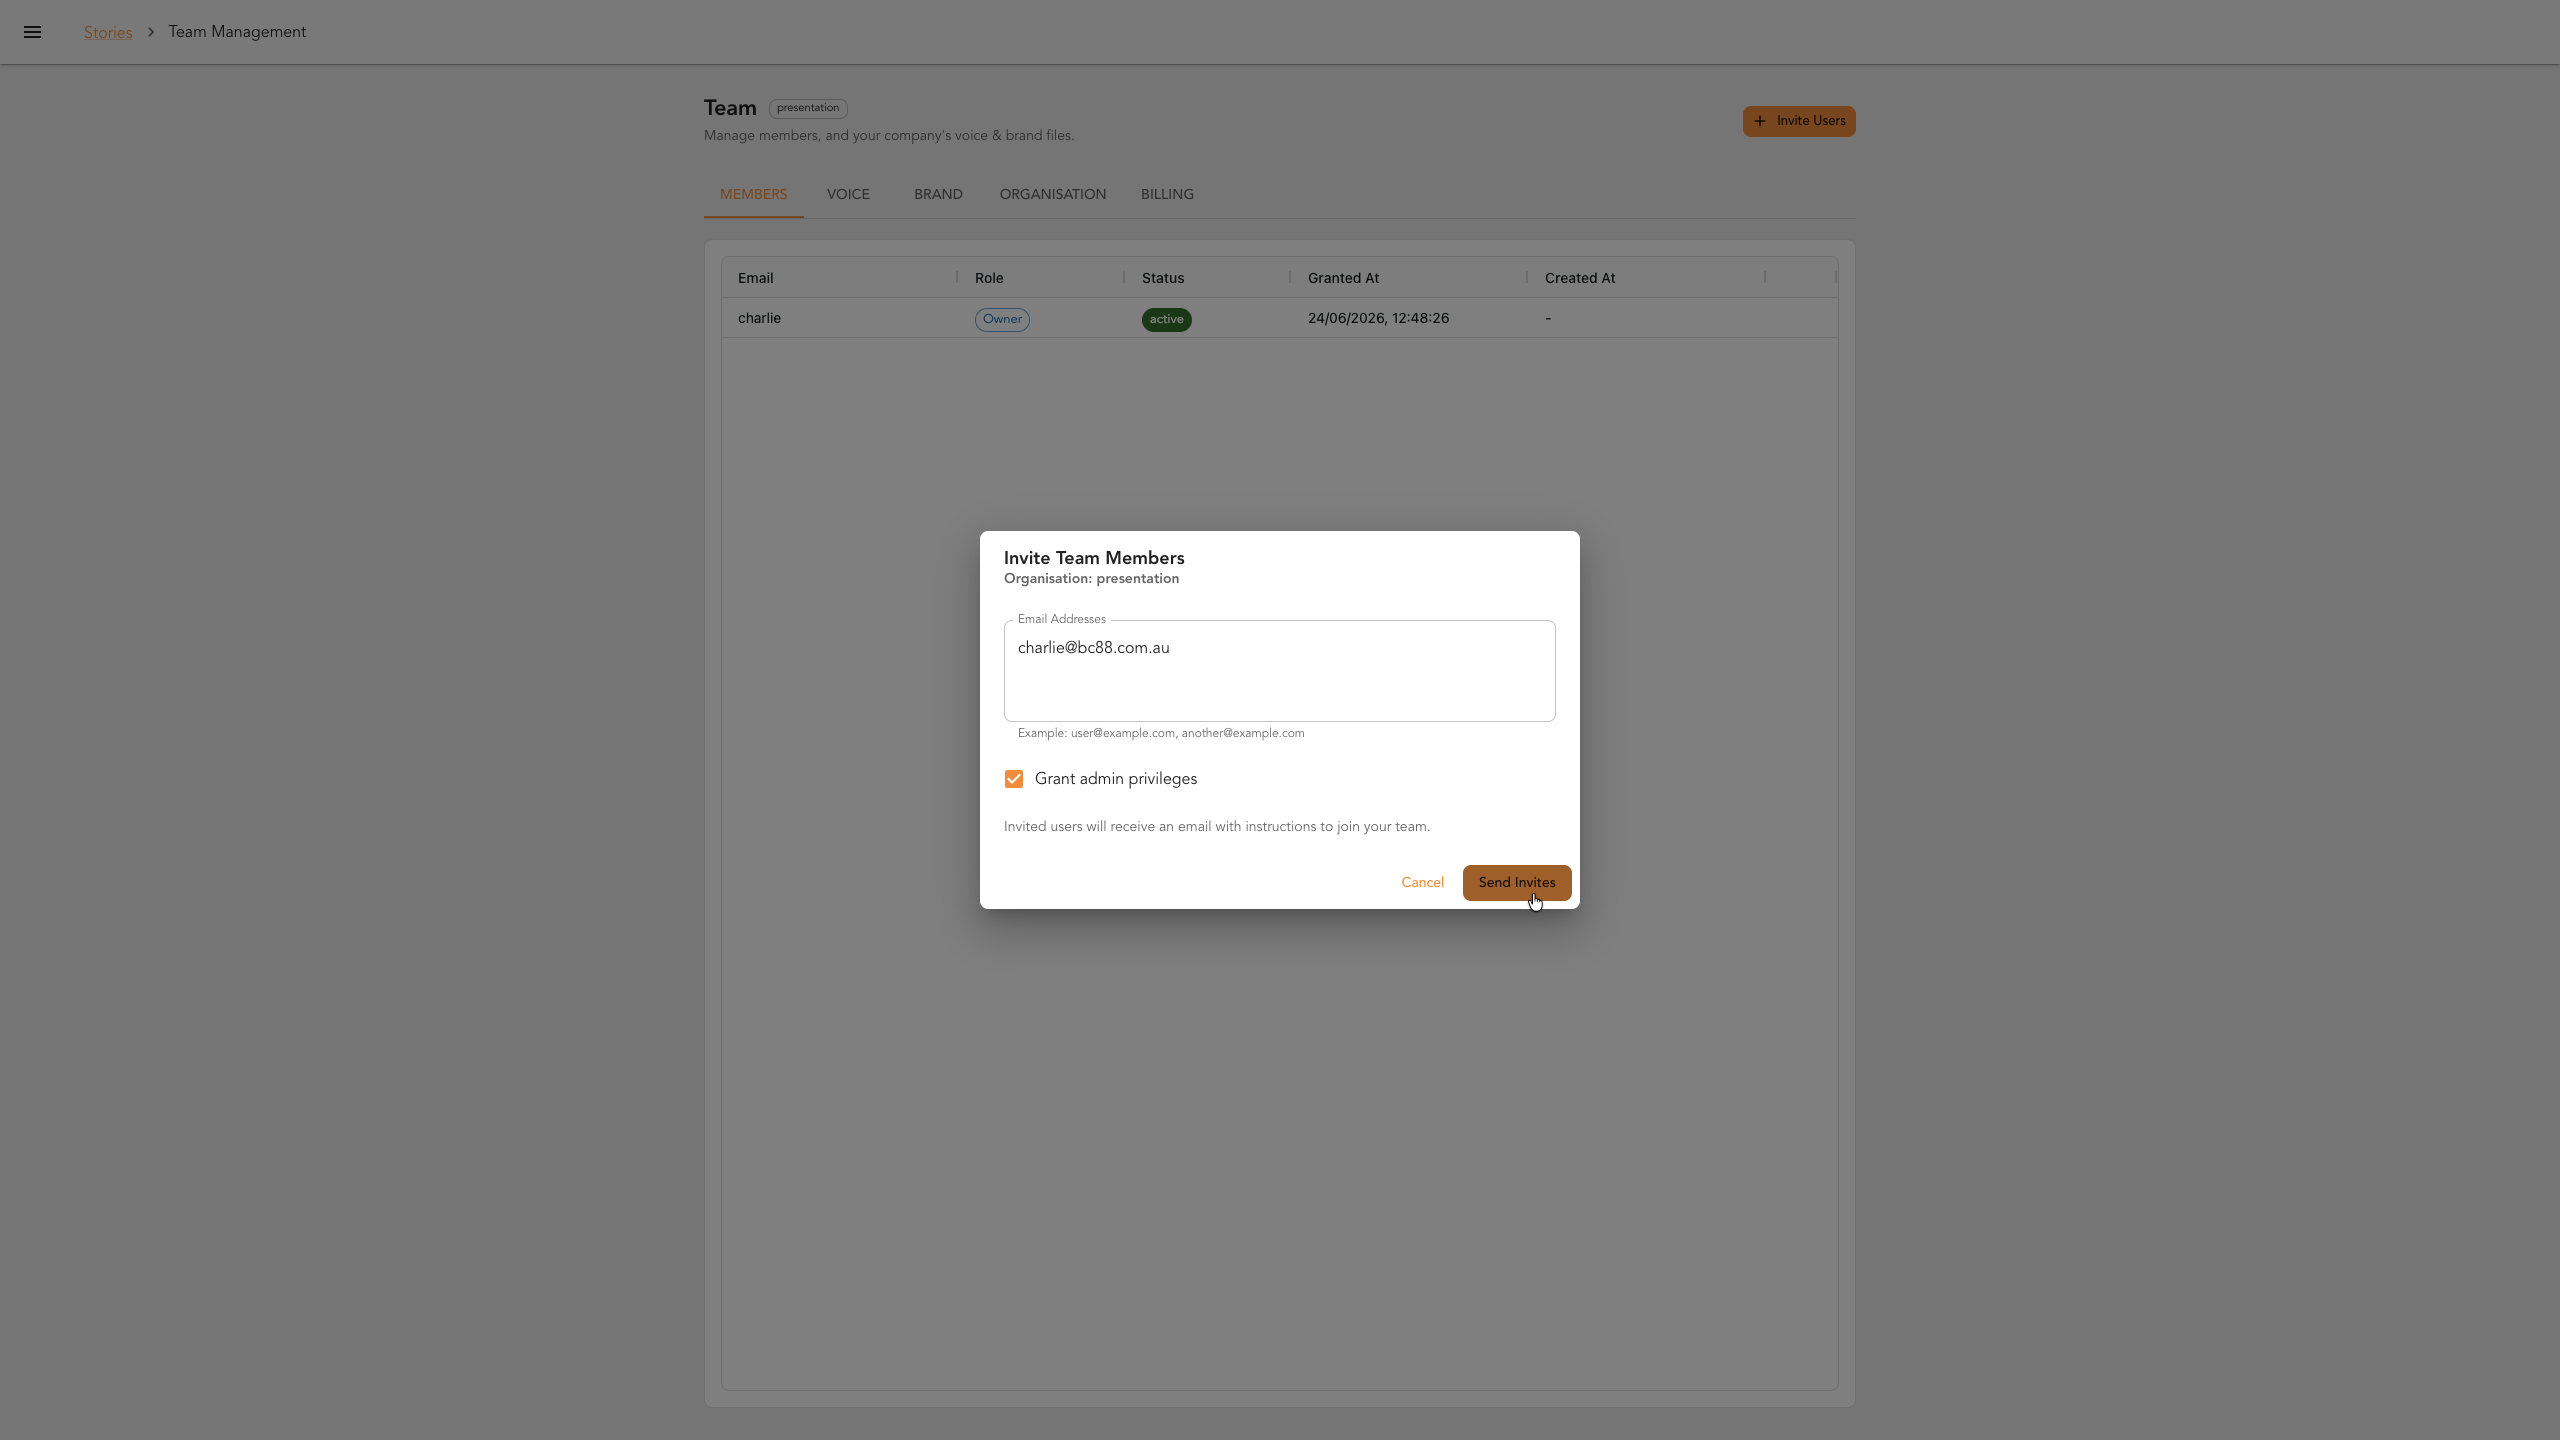Image resolution: width=2560 pixels, height=1440 pixels.
Task: Click the Owner role badge
Action: tap(1002, 319)
